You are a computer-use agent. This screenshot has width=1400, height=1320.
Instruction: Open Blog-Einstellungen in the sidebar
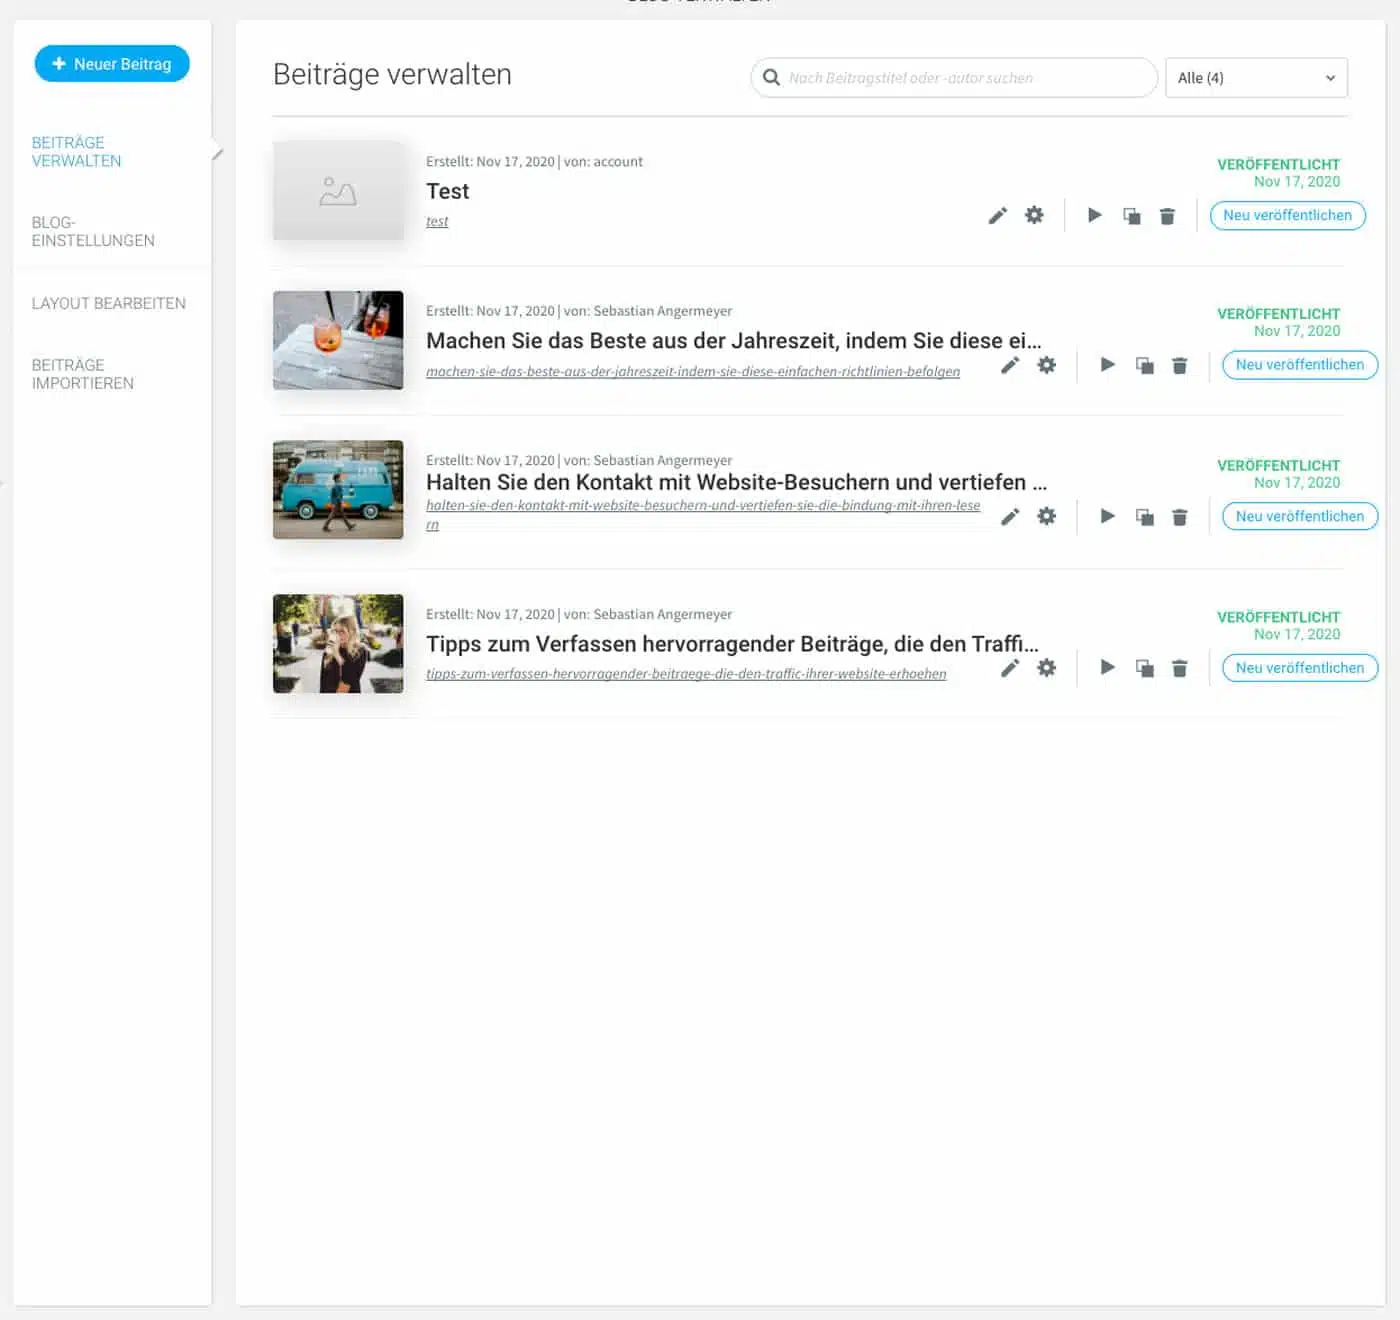[93, 231]
